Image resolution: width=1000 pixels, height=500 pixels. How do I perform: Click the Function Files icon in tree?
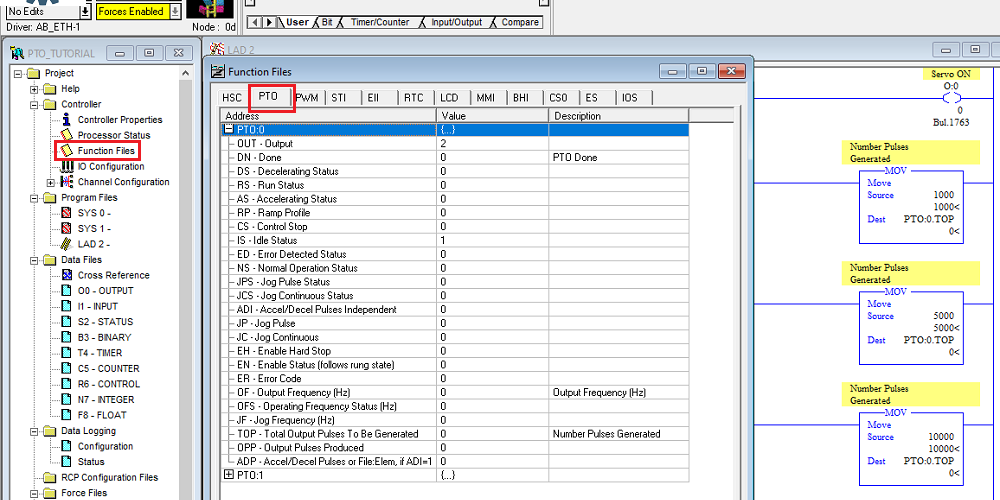click(x=66, y=151)
